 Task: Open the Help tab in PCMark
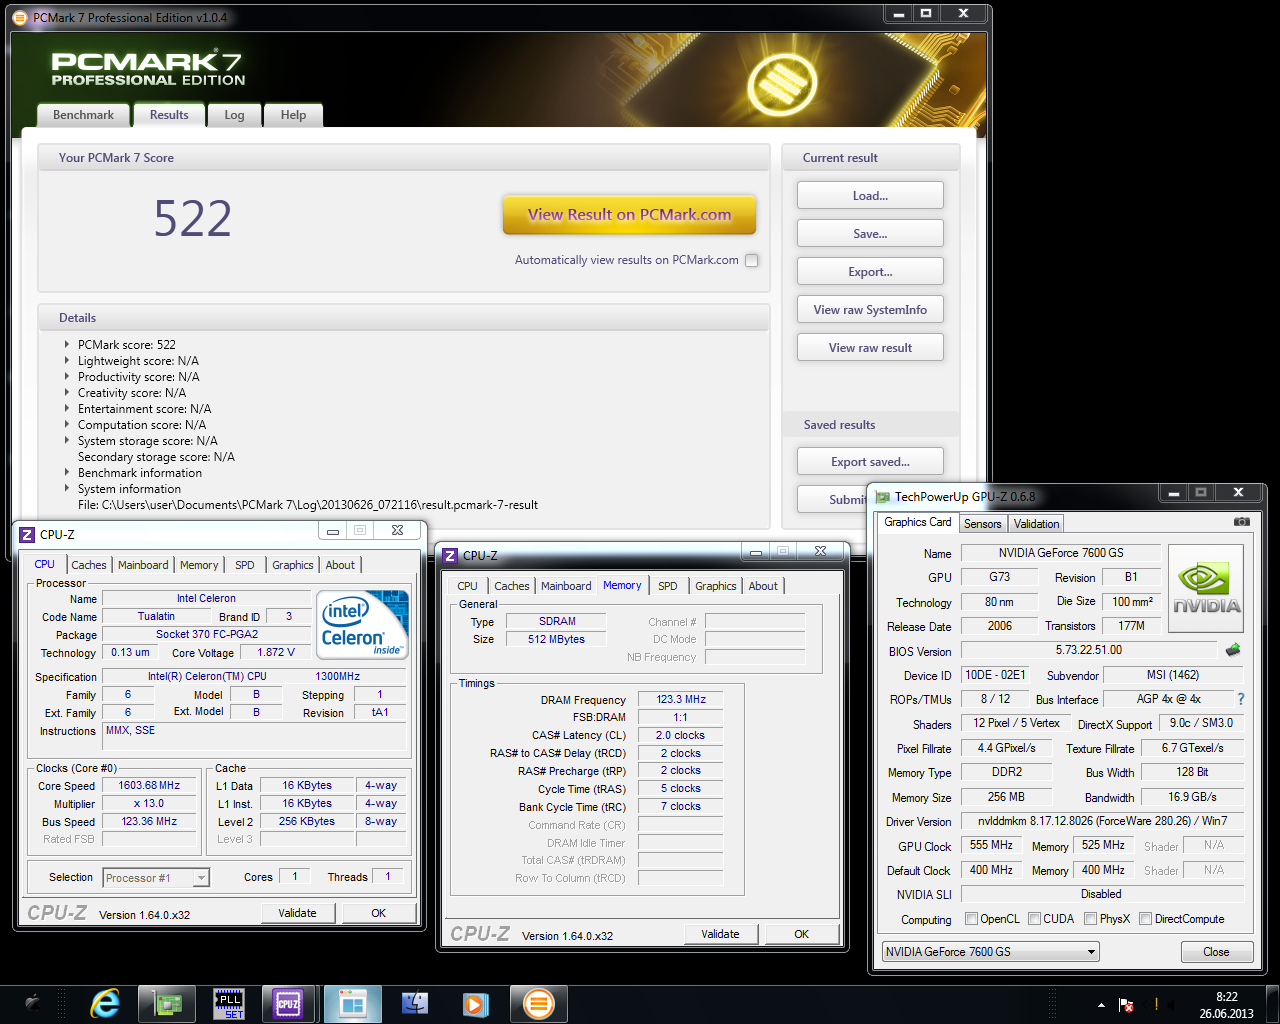click(293, 115)
